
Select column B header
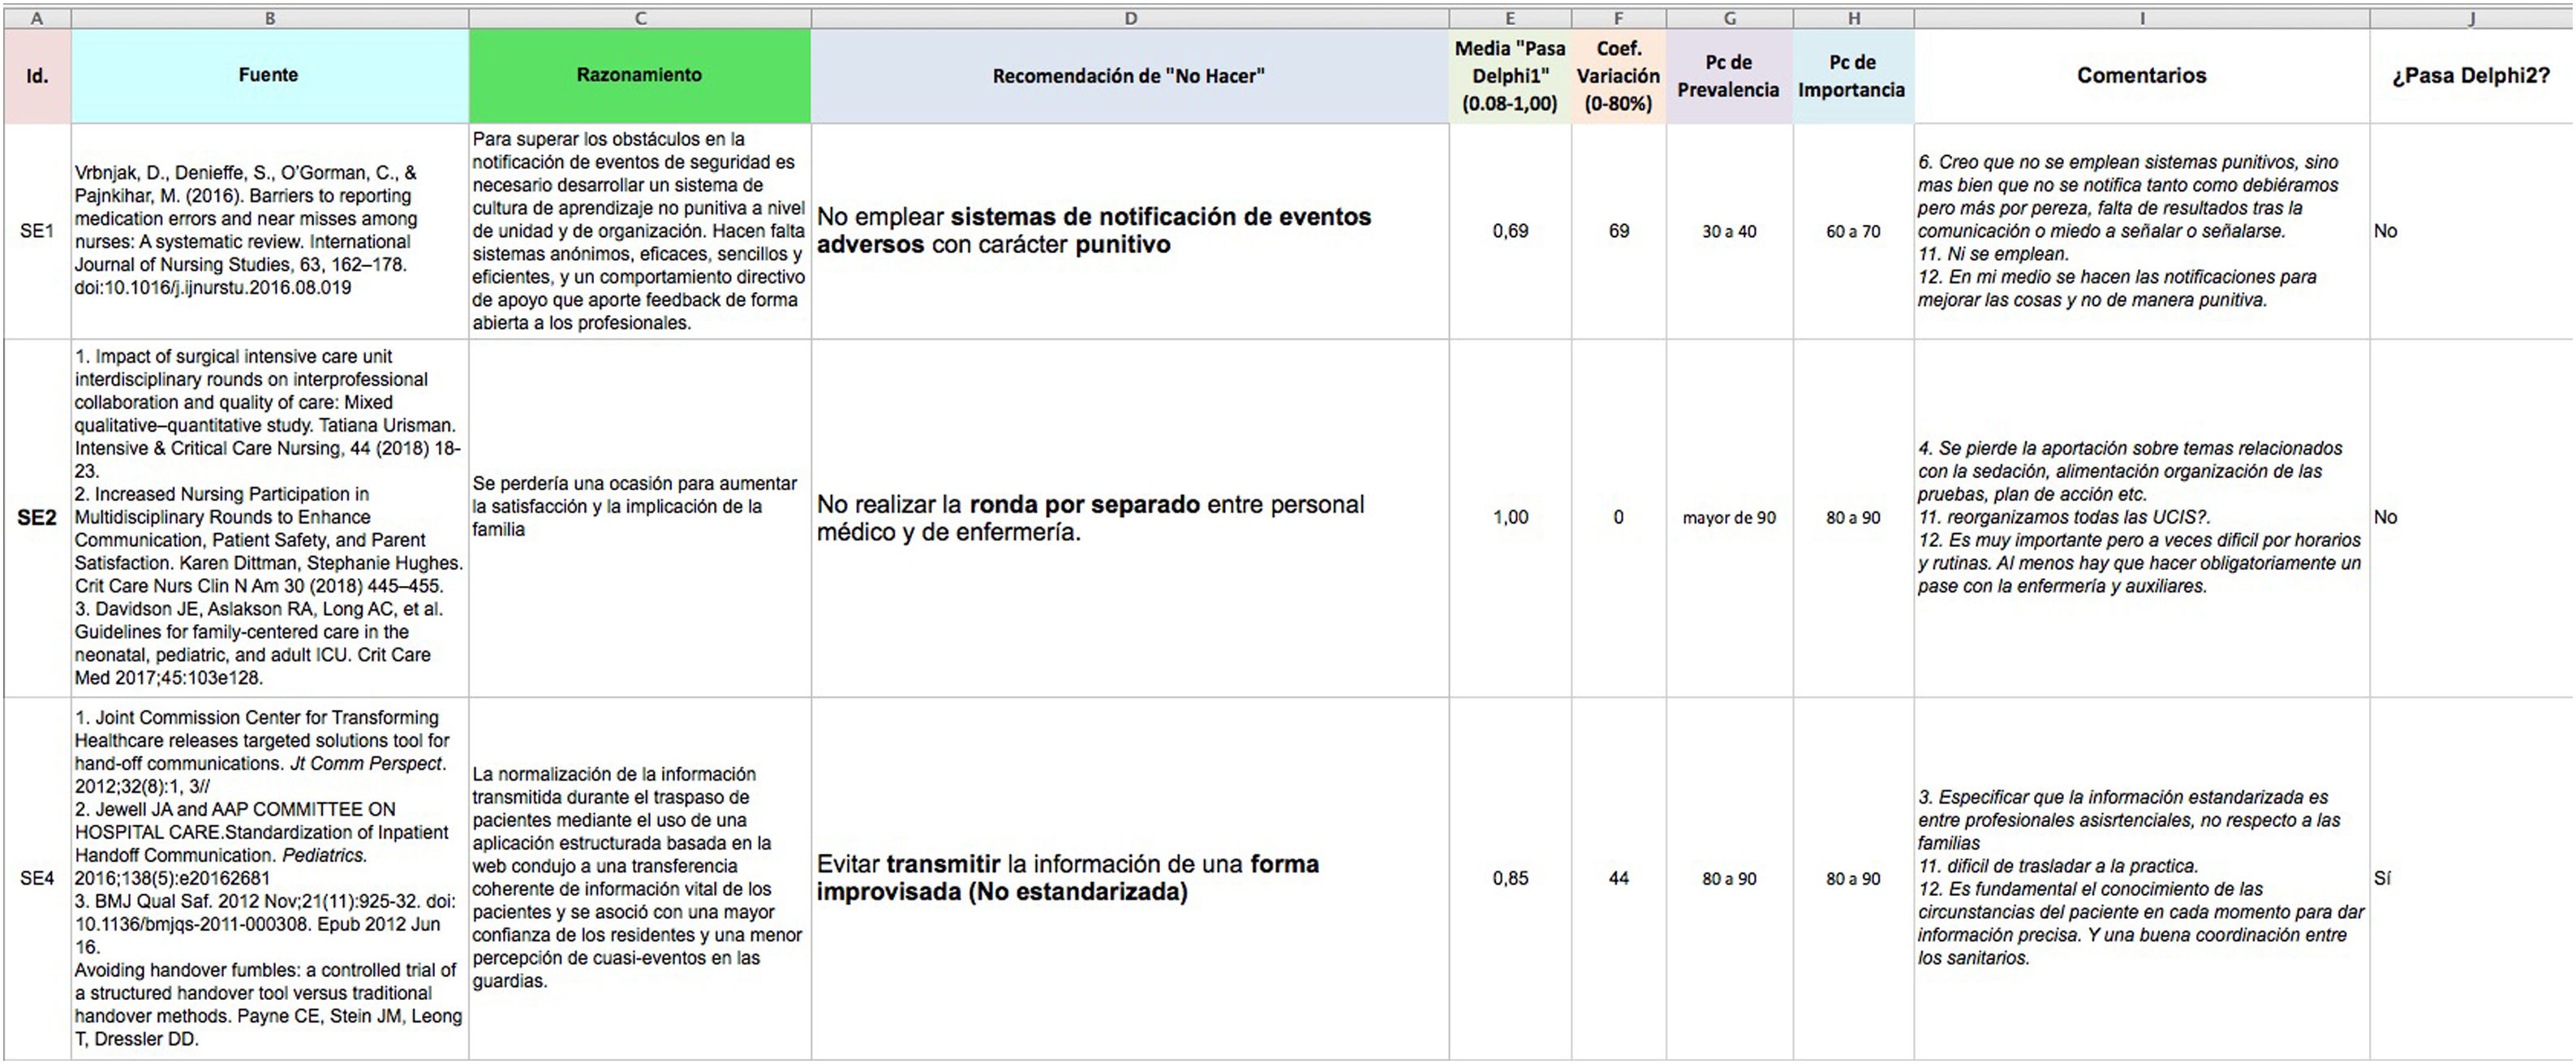point(269,18)
